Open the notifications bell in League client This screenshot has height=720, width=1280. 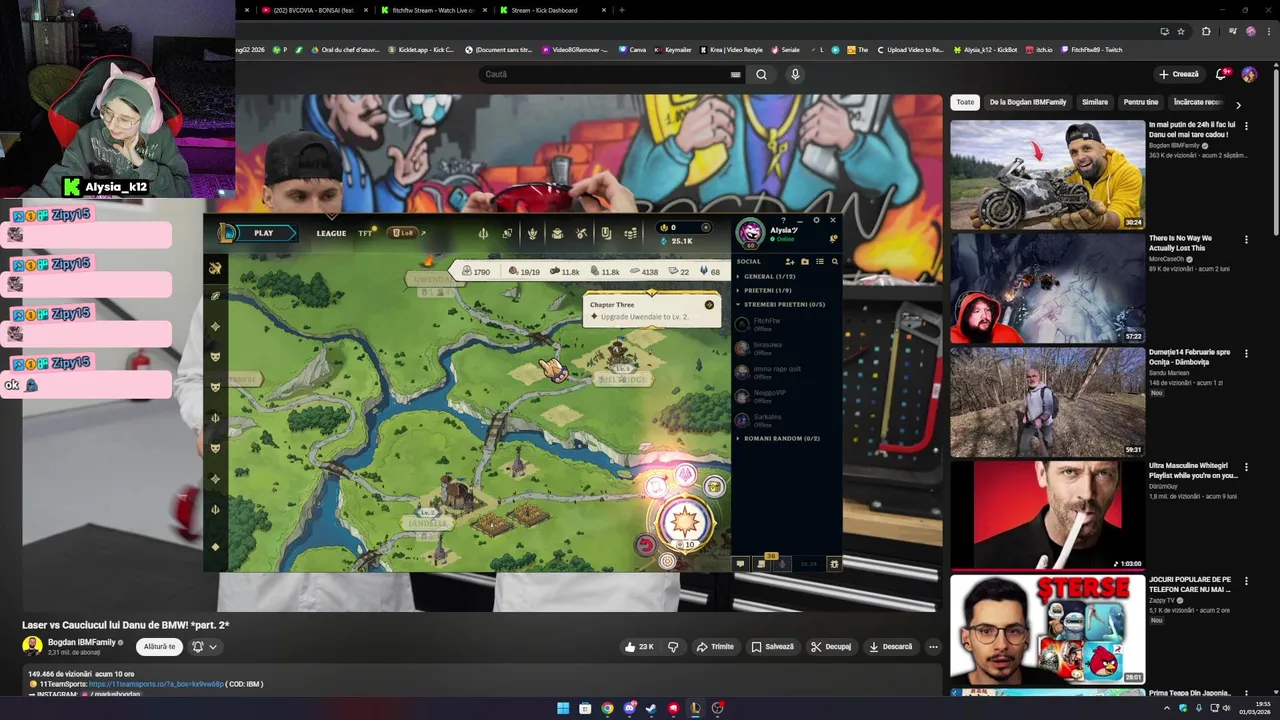tap(832, 239)
